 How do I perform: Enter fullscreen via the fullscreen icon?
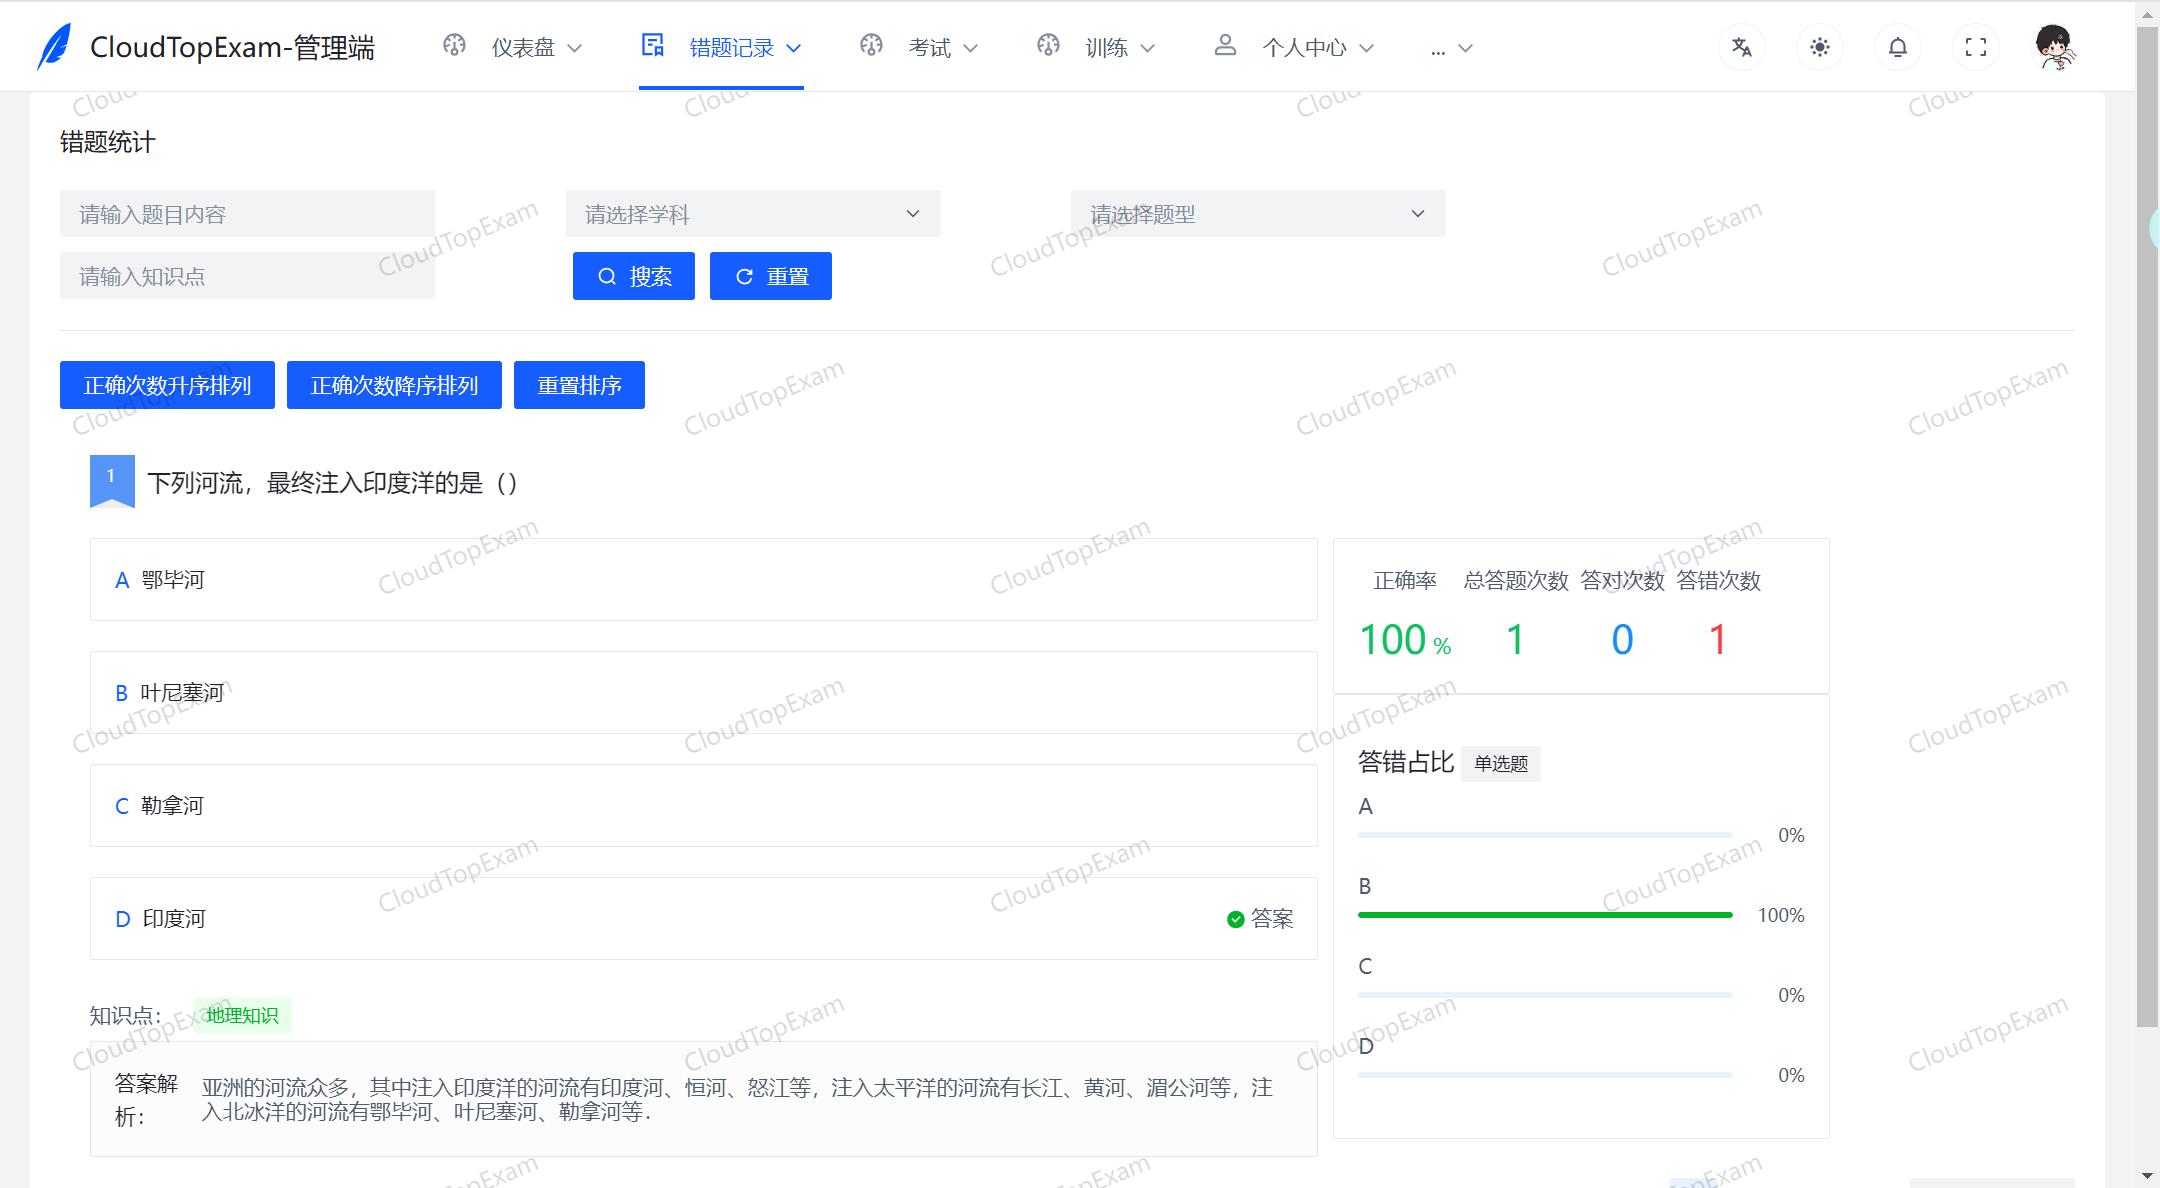tap(1975, 46)
